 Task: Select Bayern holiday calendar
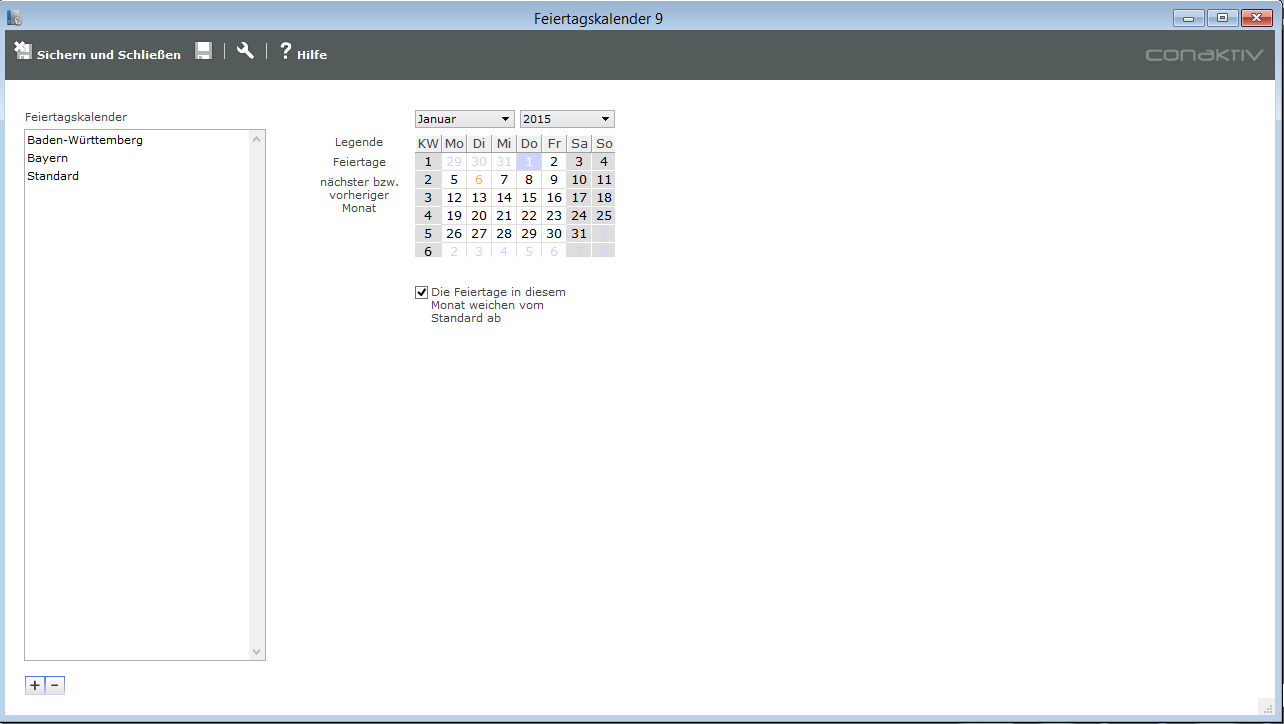(x=48, y=158)
